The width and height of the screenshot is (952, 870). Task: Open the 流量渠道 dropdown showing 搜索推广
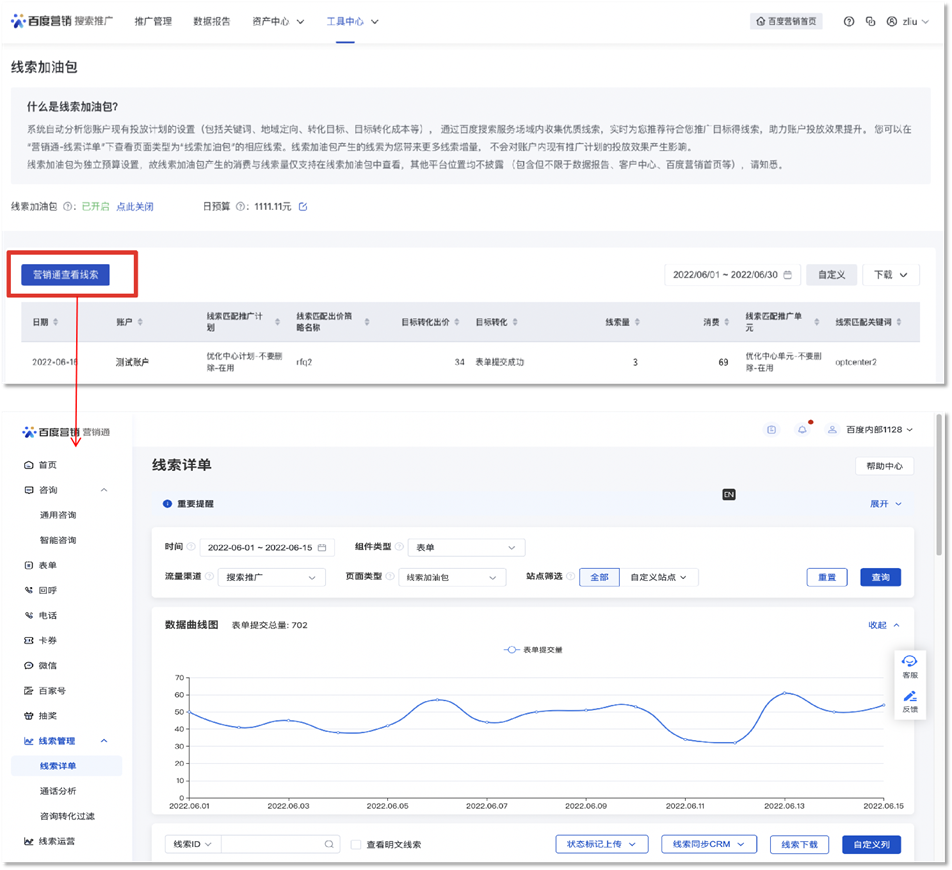pyautogui.click(x=272, y=577)
